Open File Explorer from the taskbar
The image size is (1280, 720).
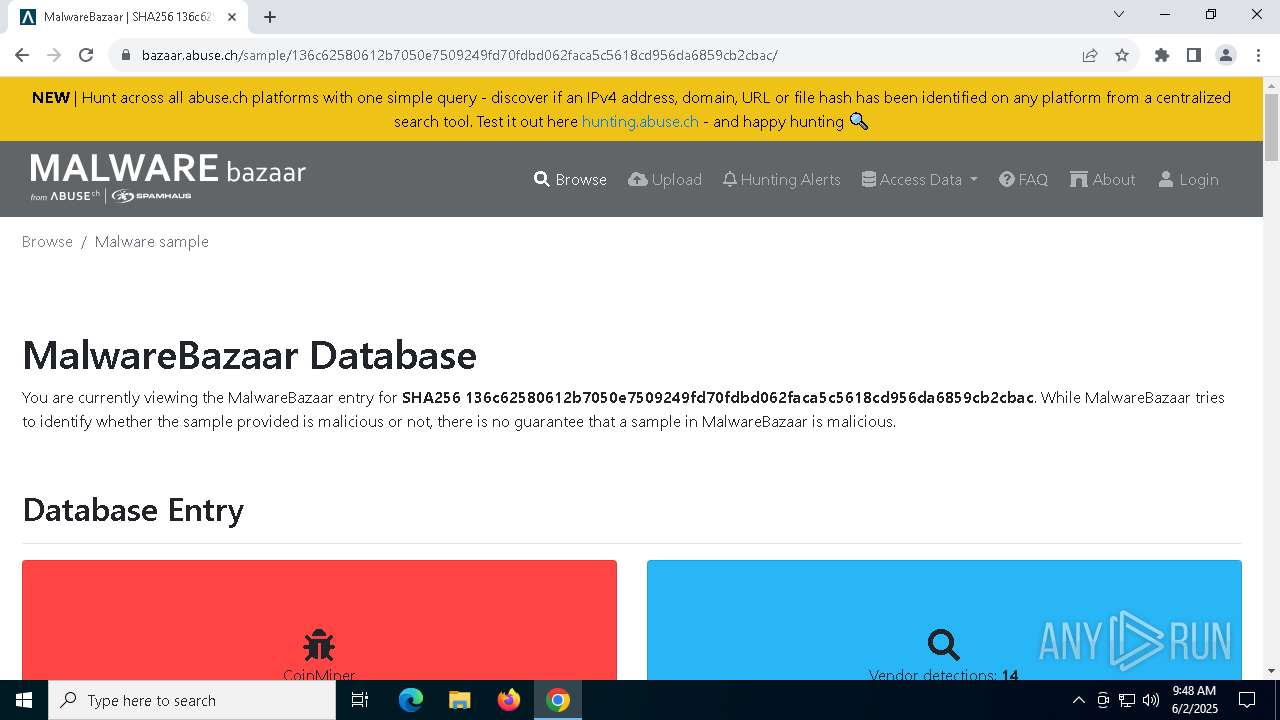pyautogui.click(x=459, y=700)
